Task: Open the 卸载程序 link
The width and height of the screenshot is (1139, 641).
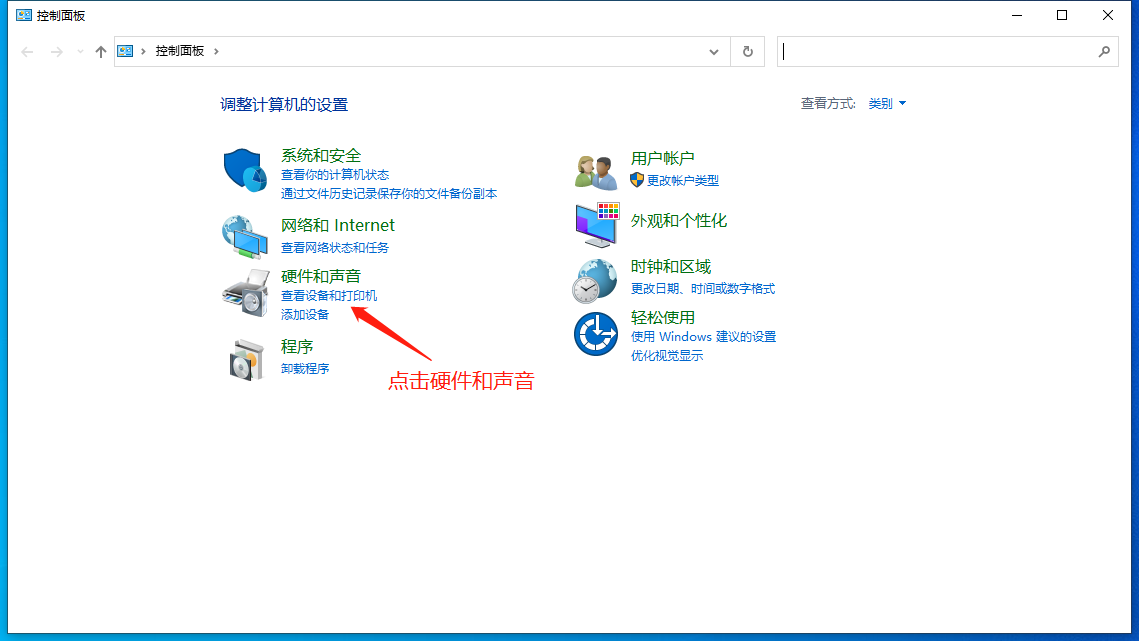Action: click(305, 368)
